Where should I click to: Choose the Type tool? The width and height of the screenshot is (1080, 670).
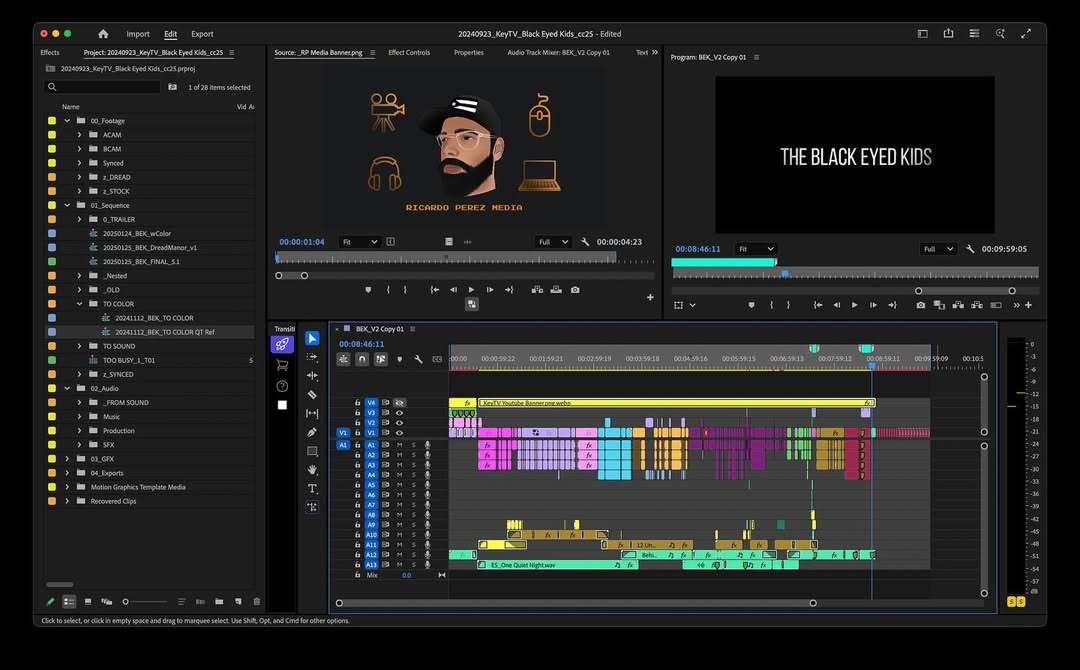click(x=312, y=489)
